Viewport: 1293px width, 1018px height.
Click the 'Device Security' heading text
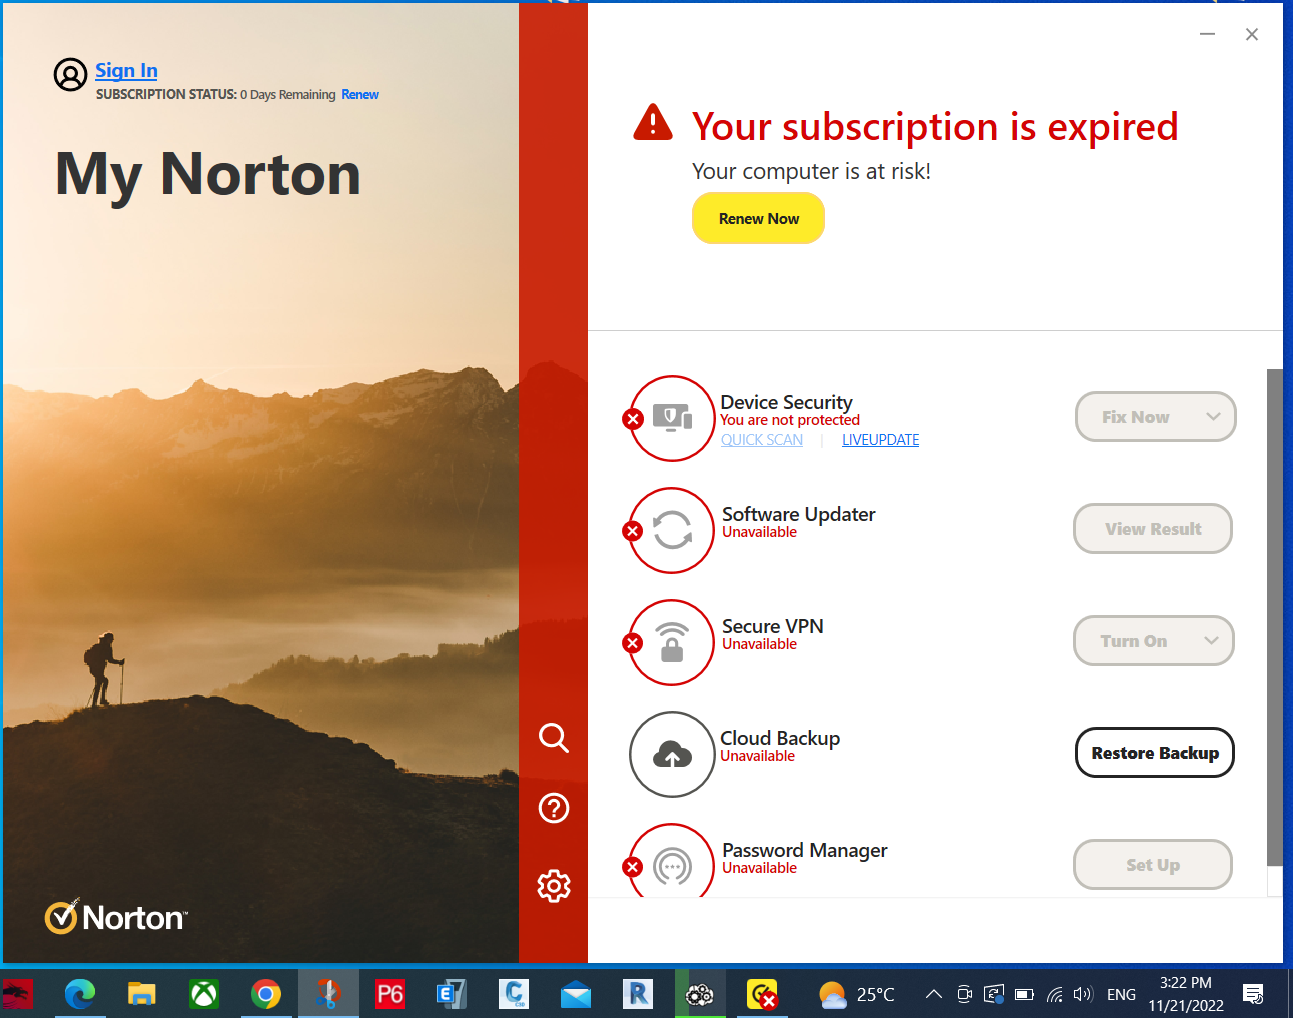pos(786,402)
